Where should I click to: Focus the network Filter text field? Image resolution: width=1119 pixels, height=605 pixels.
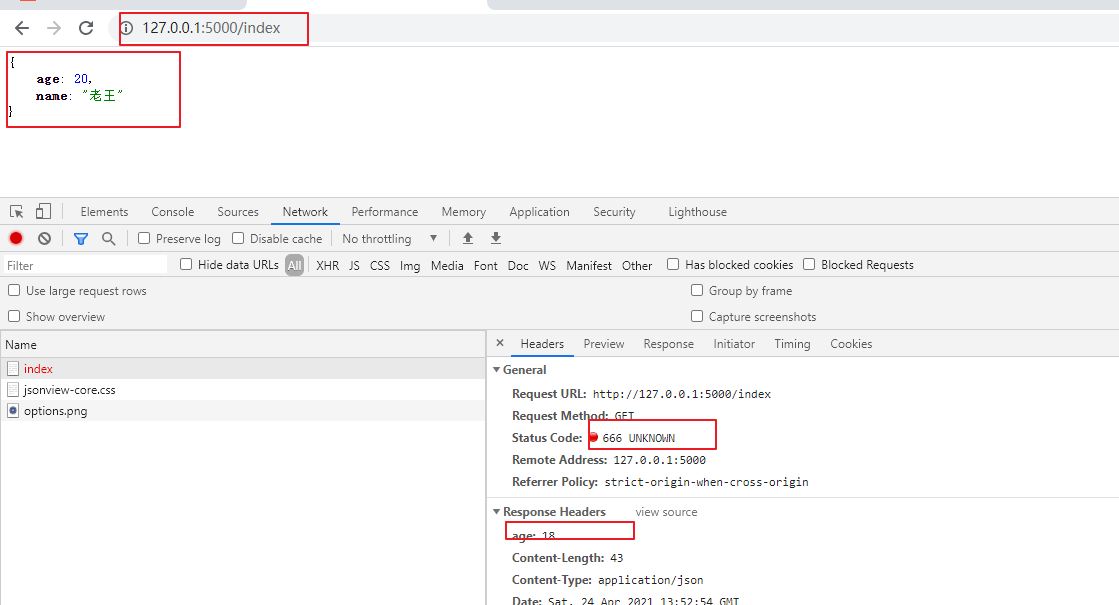point(86,265)
